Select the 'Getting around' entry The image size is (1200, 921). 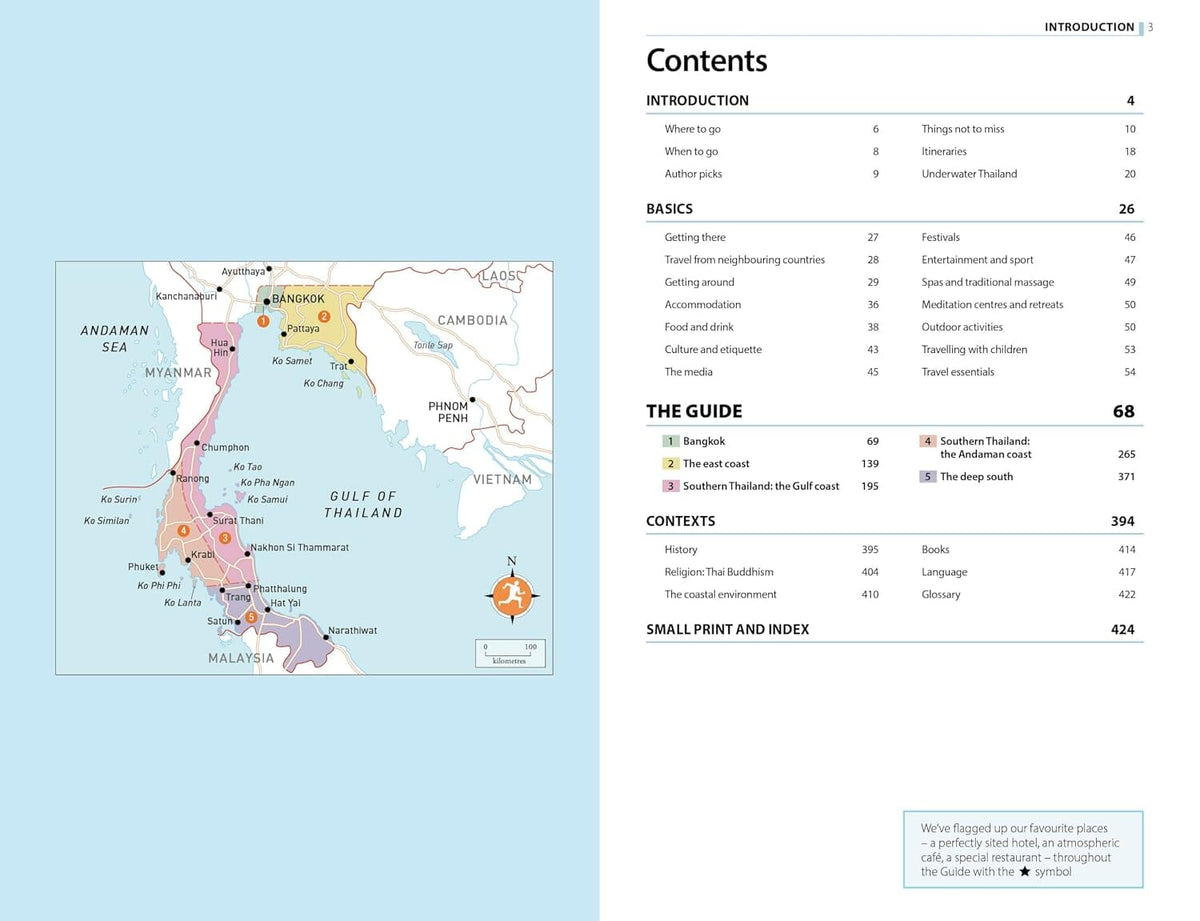[700, 282]
